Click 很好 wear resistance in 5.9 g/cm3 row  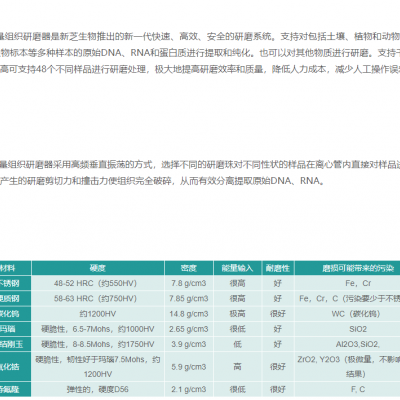coord(278,367)
